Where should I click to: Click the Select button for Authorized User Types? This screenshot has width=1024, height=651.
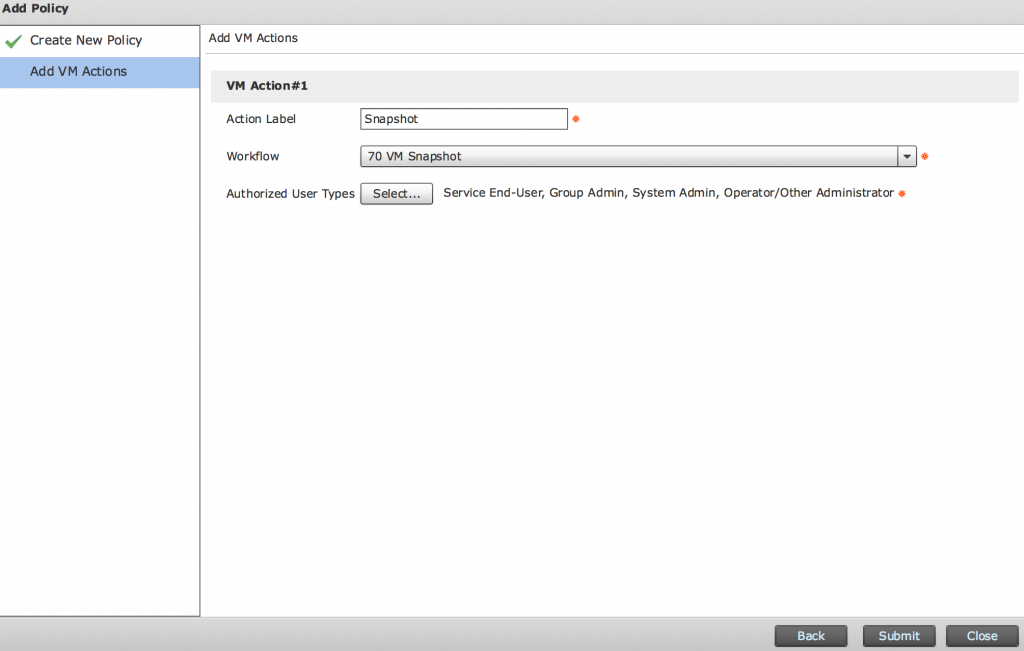(x=396, y=193)
